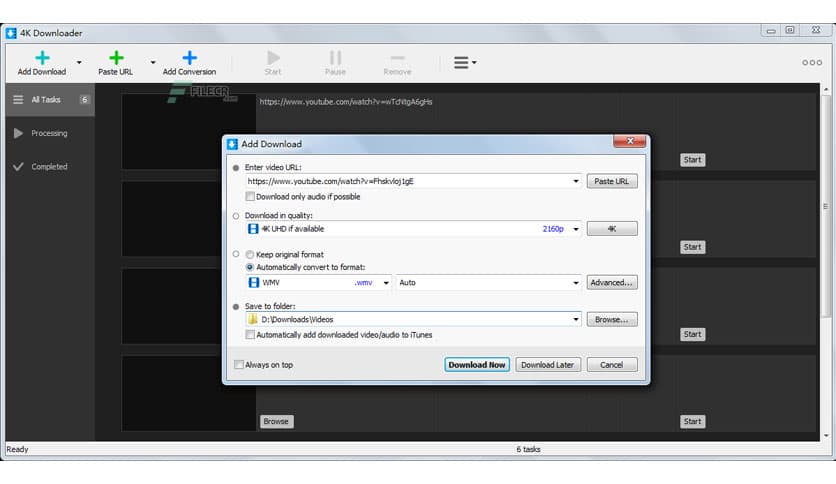Enable automatically add to iTunes checkbox
Viewport: 836px width, 484px height.
coord(250,335)
